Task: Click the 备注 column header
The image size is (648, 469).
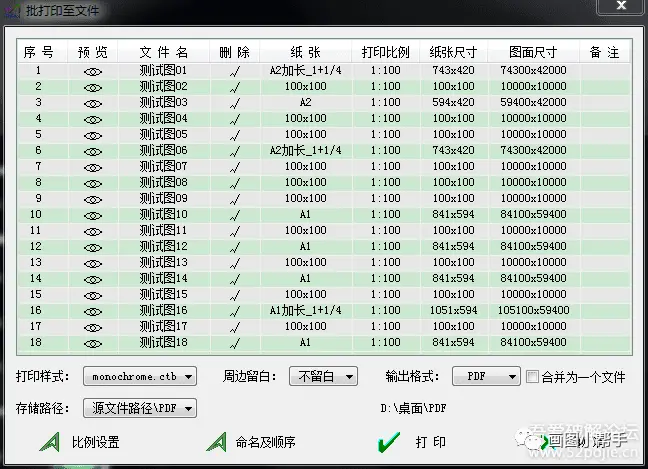Action: pyautogui.click(x=605, y=52)
